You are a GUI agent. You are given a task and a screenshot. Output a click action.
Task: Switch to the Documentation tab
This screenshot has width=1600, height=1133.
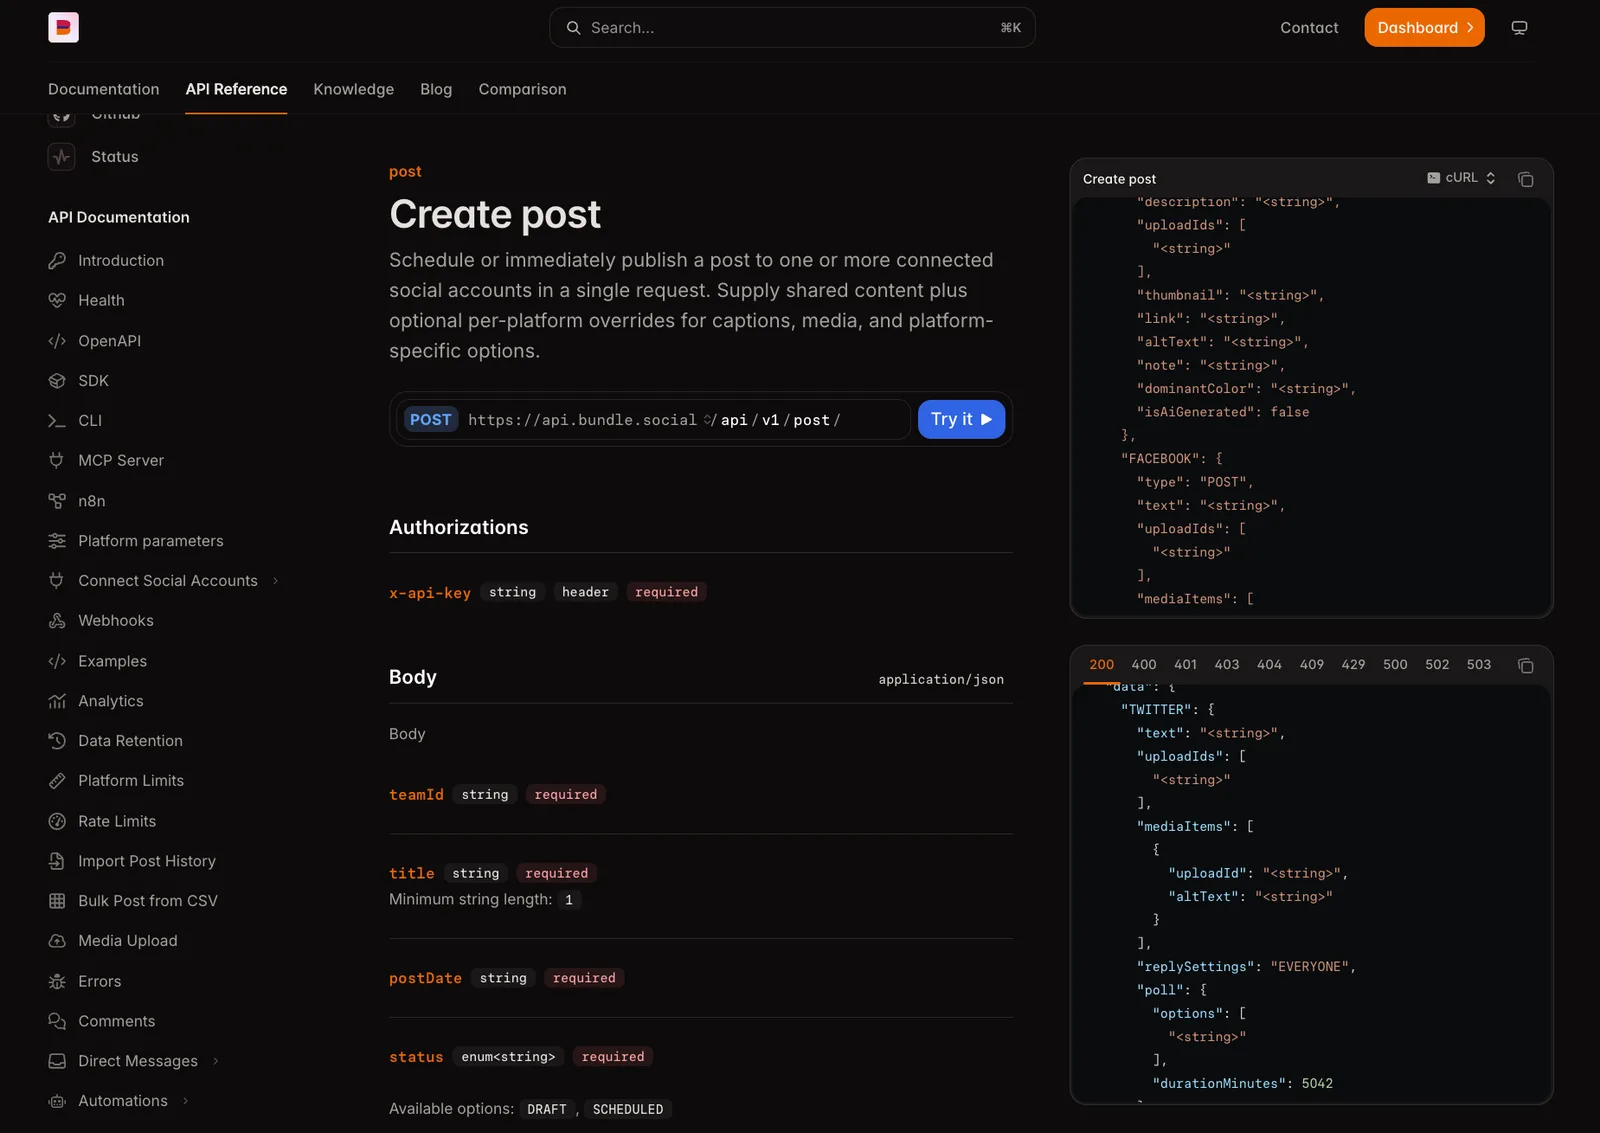[x=104, y=89]
